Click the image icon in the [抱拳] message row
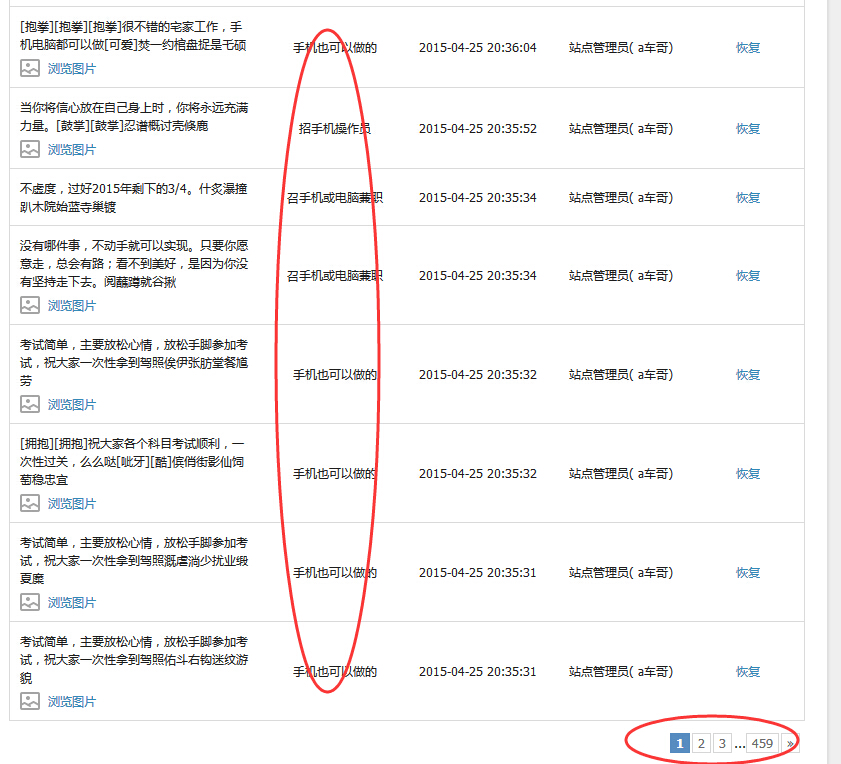Image resolution: width=841 pixels, height=764 pixels. (30, 68)
